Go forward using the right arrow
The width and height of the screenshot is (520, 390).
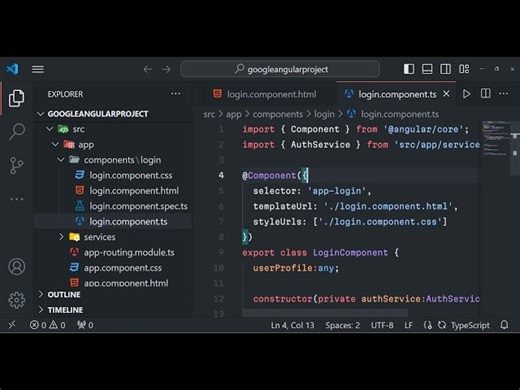coord(166,69)
